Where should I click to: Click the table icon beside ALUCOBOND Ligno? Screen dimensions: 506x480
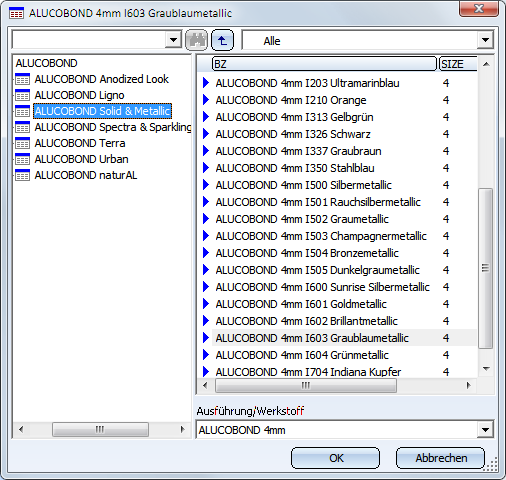(22, 95)
